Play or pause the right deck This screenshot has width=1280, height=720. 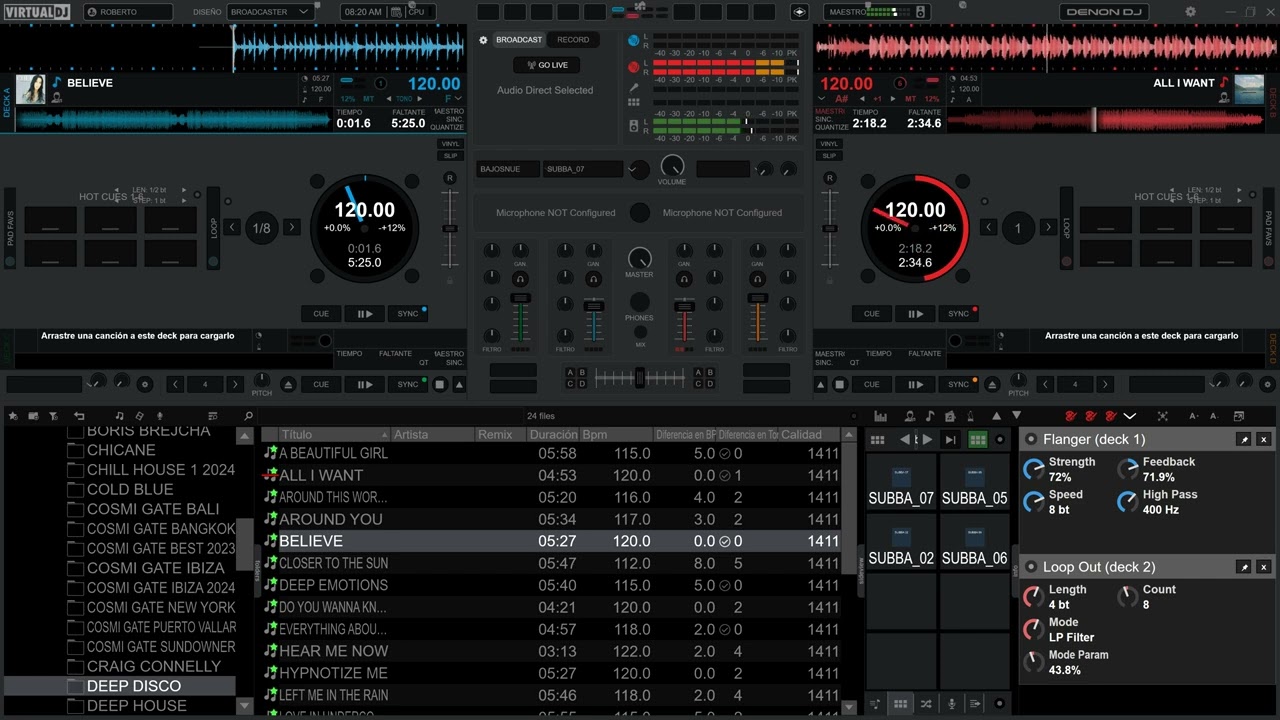pyautogui.click(x=915, y=313)
